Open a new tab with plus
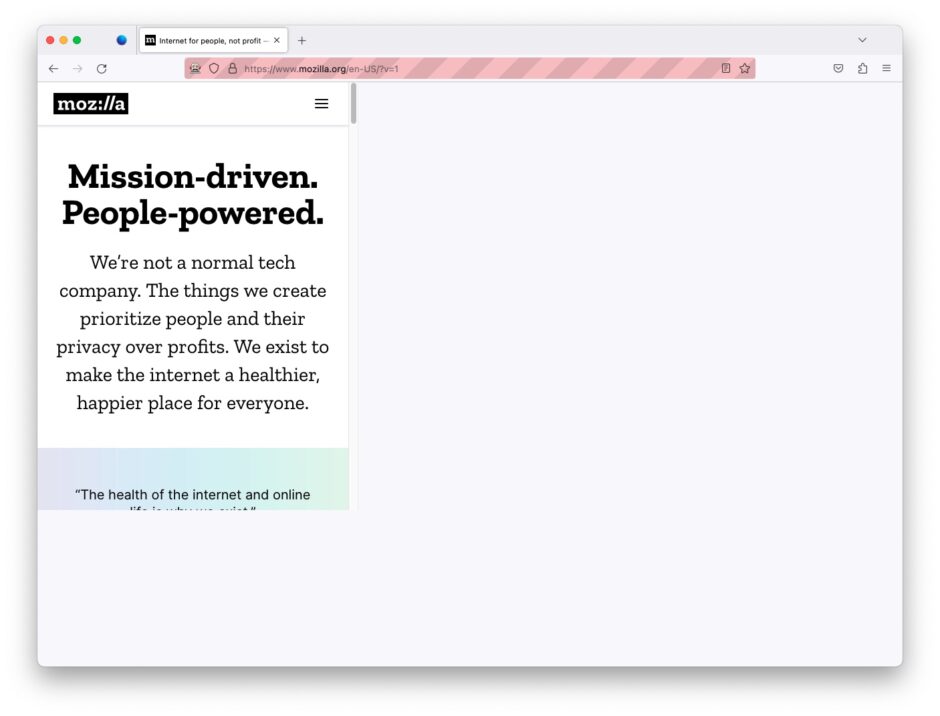The height and width of the screenshot is (716, 940). tap(302, 41)
